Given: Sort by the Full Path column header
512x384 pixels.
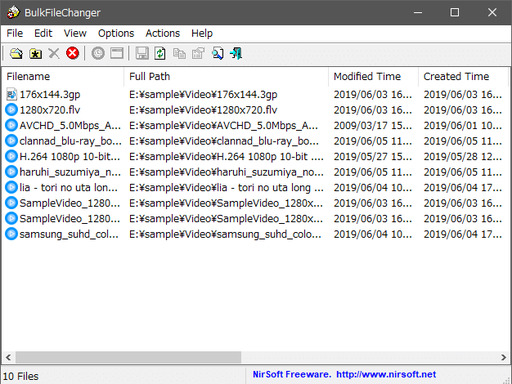Looking at the screenshot, I should click(226, 76).
